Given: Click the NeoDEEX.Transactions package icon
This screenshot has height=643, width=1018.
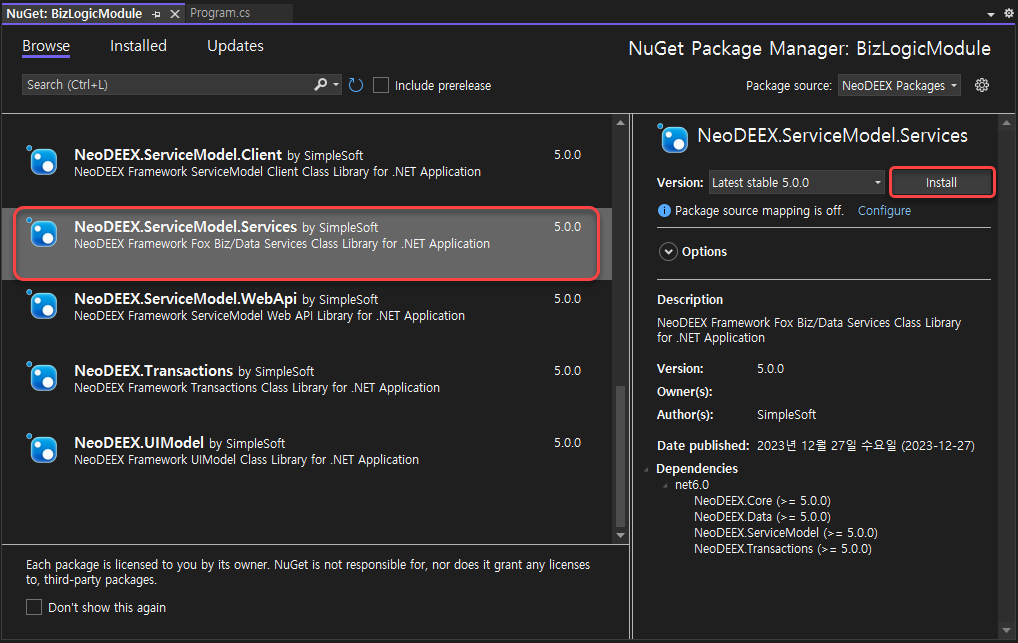Looking at the screenshot, I should pyautogui.click(x=43, y=377).
